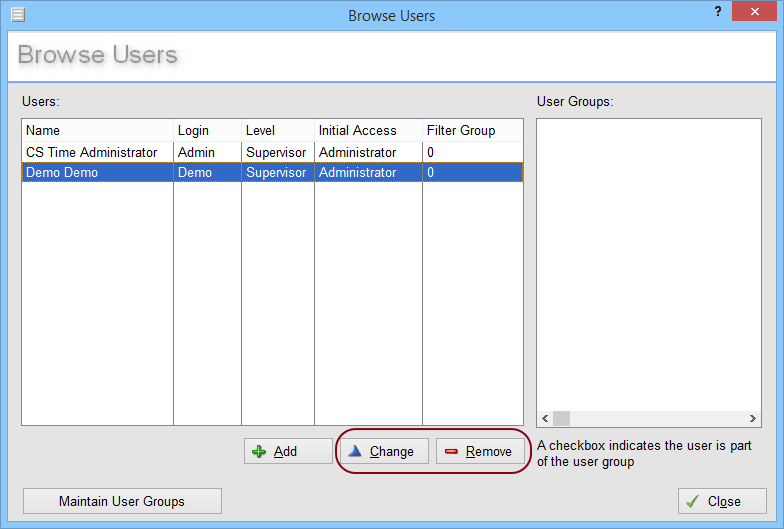Click left arrow of User Groups scrollbar
The width and height of the screenshot is (784, 529).
[545, 418]
